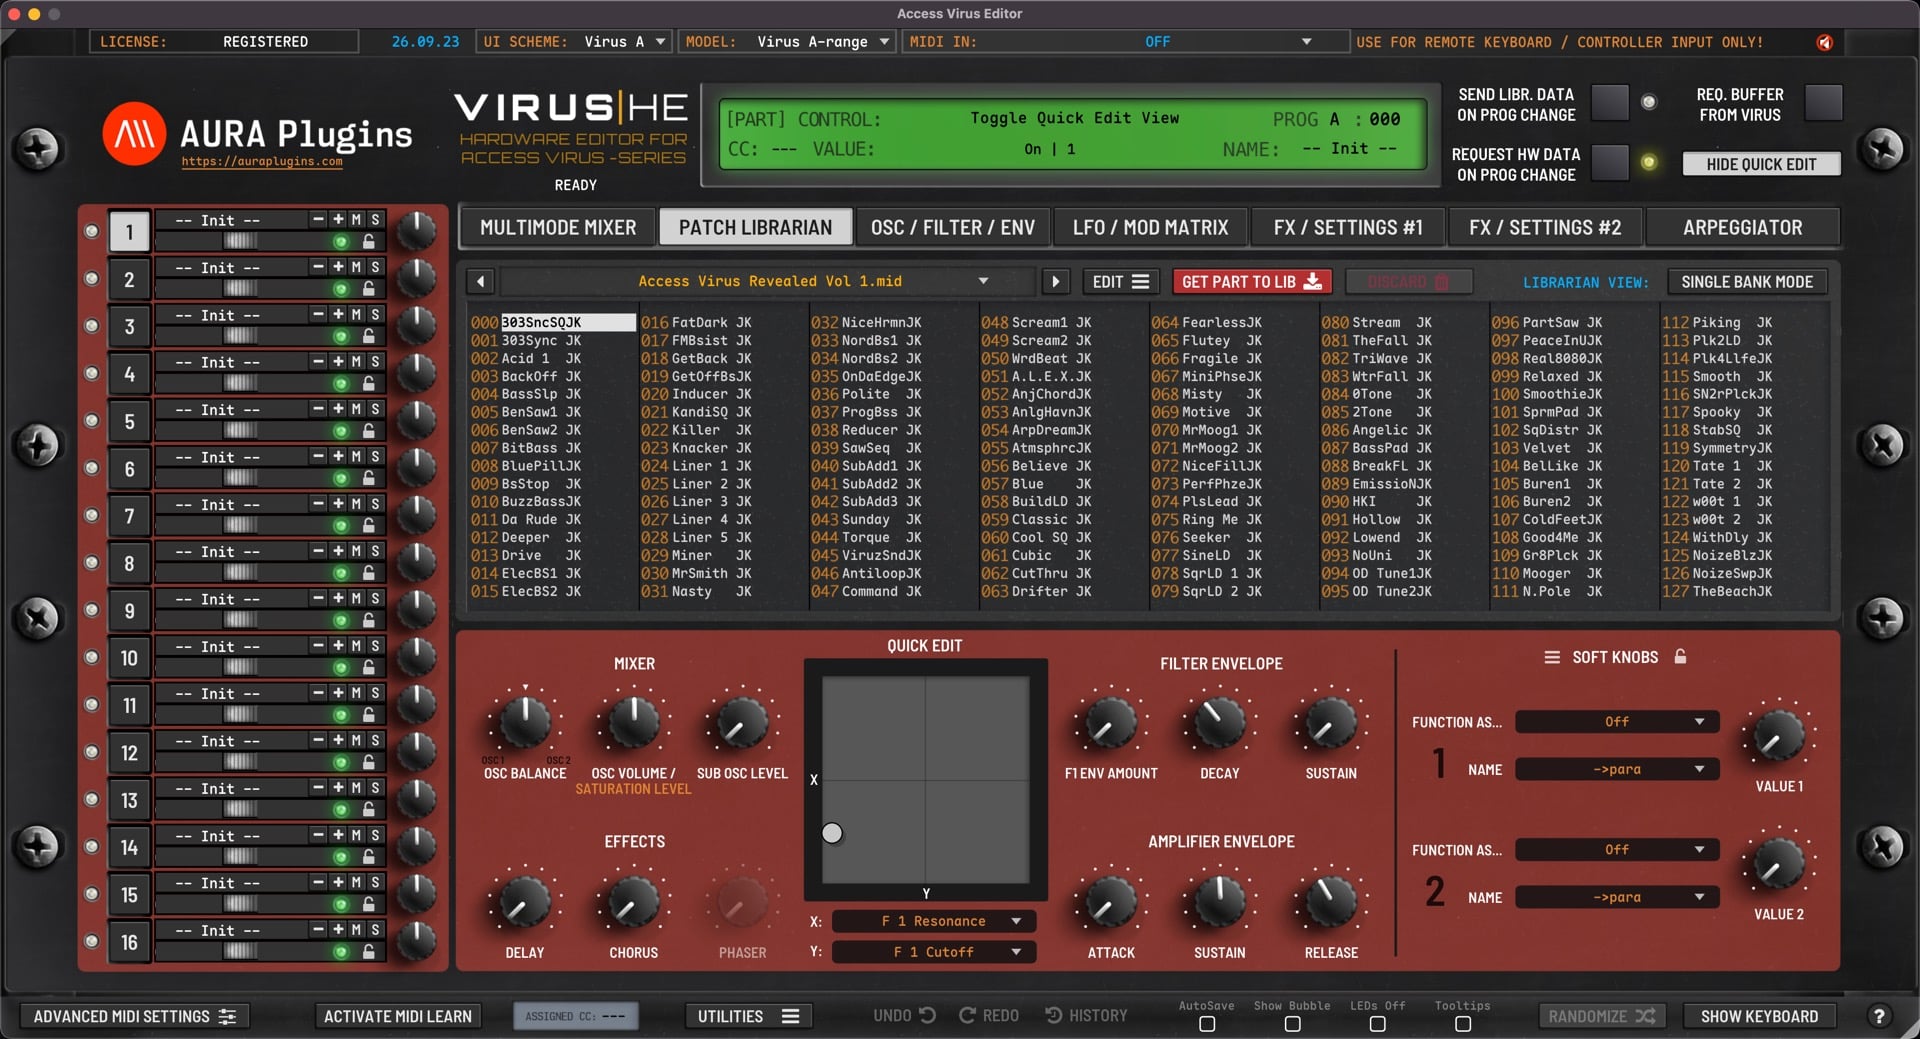Click the minus button on part 4
Viewport: 1920px width, 1039px height.
[318, 361]
